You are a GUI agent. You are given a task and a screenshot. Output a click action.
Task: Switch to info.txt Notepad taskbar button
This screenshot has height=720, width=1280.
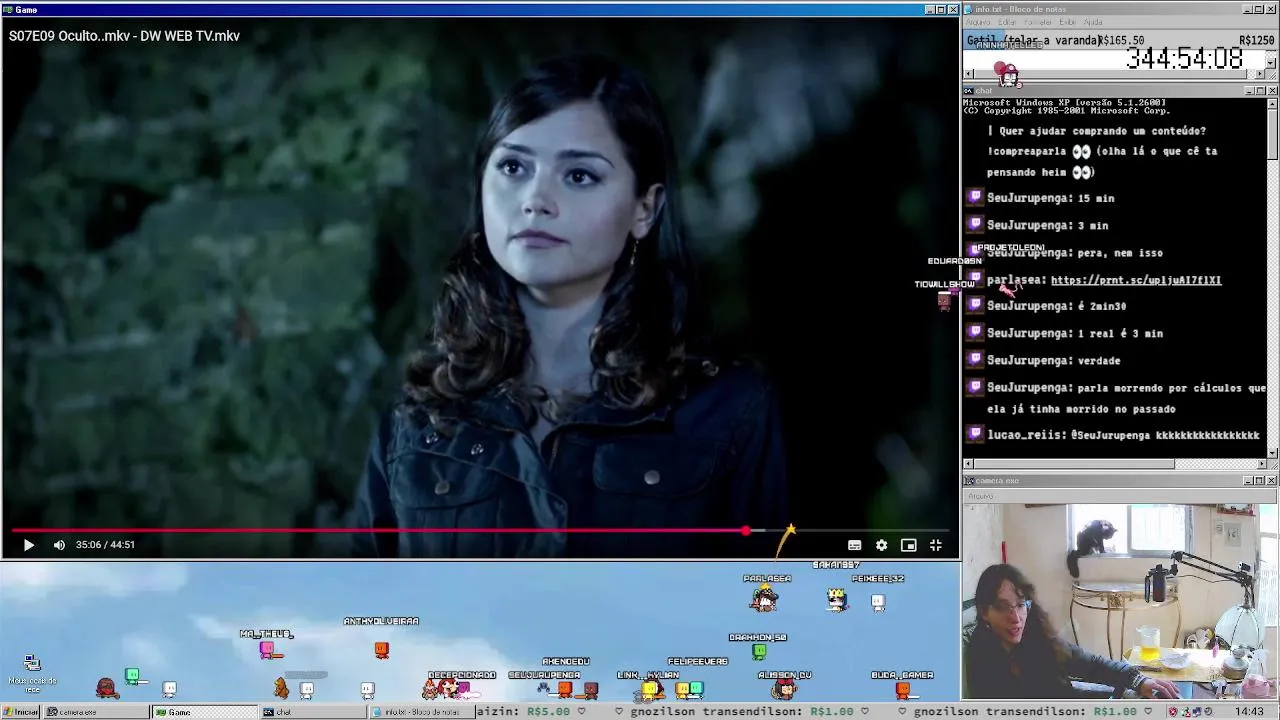coord(420,712)
